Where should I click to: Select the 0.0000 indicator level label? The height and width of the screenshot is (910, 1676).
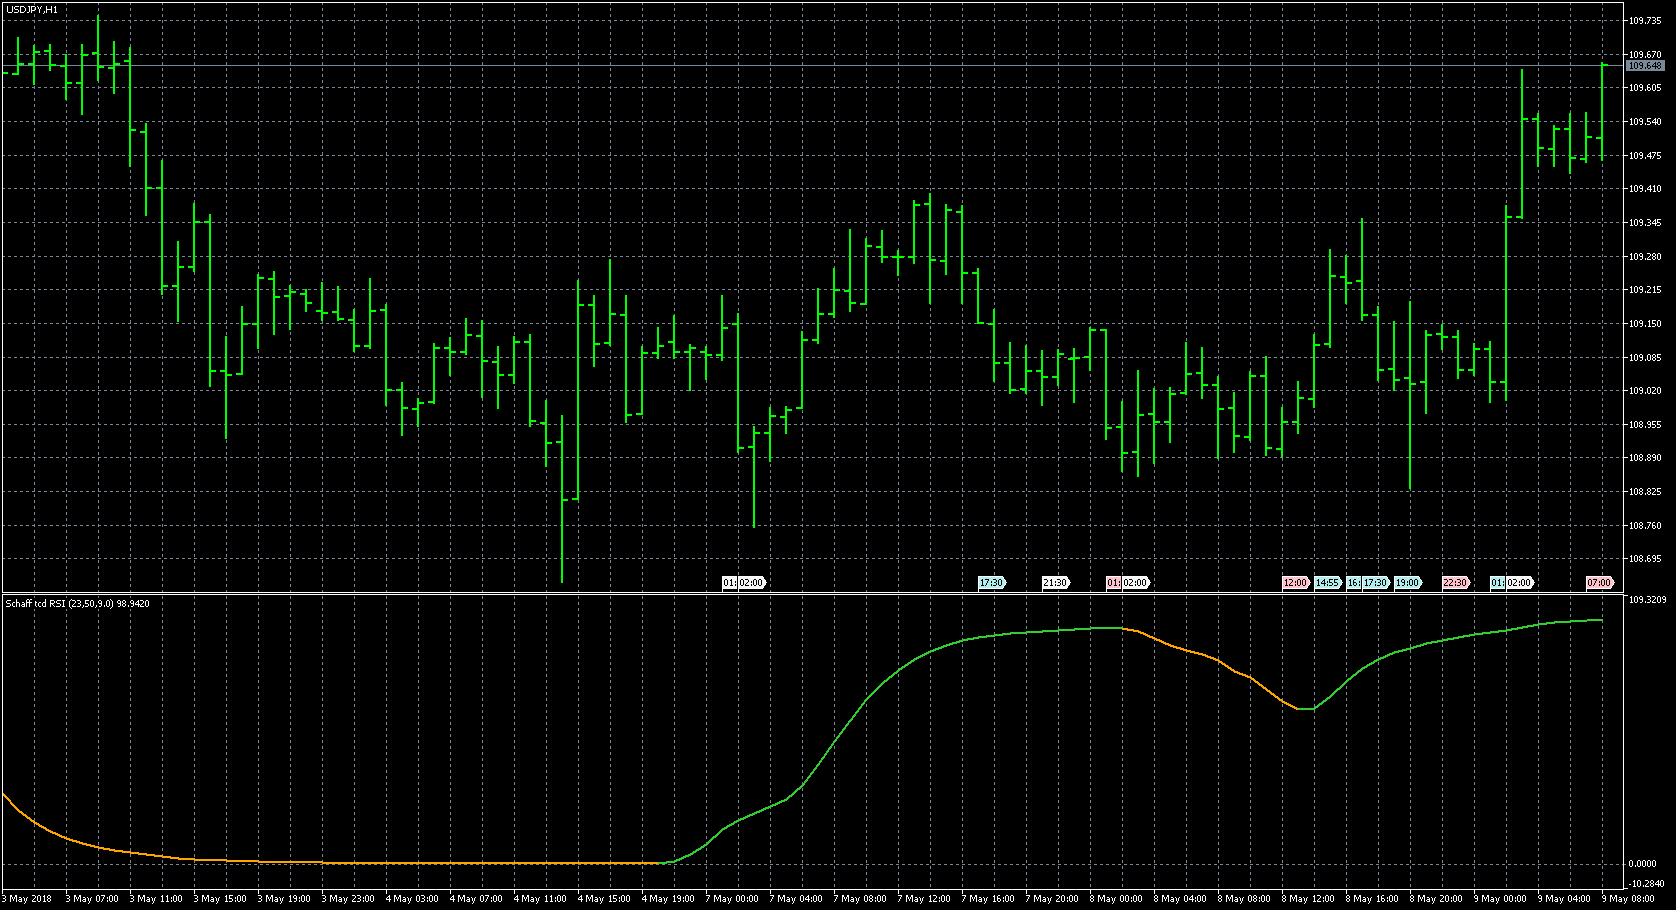coord(1643,864)
